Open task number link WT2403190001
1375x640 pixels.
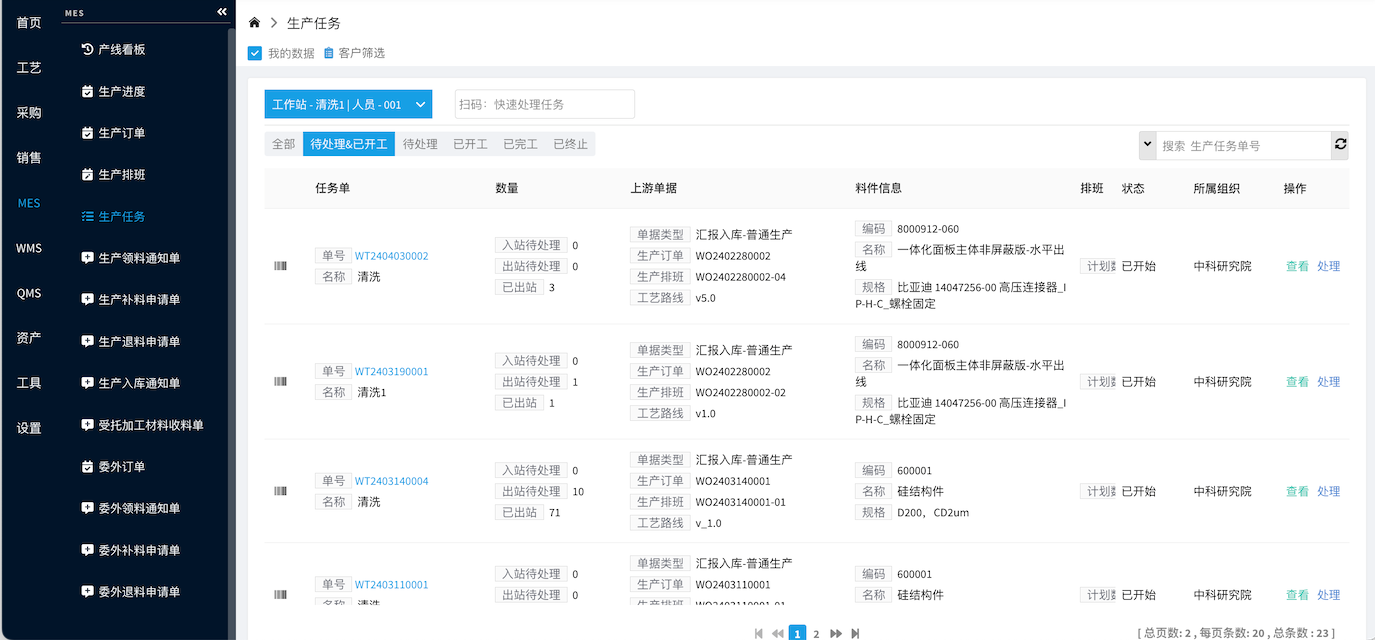391,371
